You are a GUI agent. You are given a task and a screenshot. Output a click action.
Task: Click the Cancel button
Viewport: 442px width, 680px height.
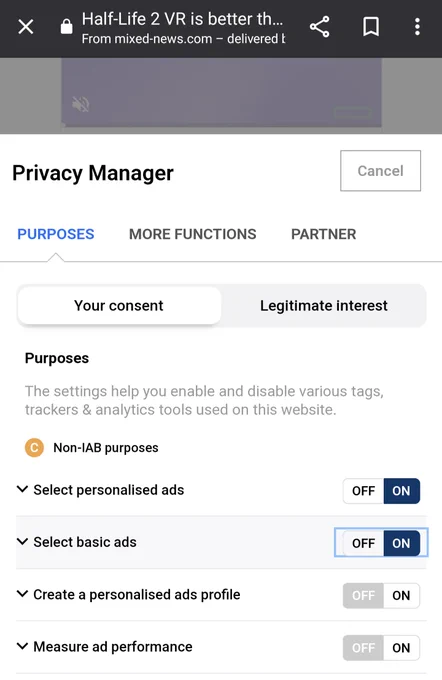[380, 170]
